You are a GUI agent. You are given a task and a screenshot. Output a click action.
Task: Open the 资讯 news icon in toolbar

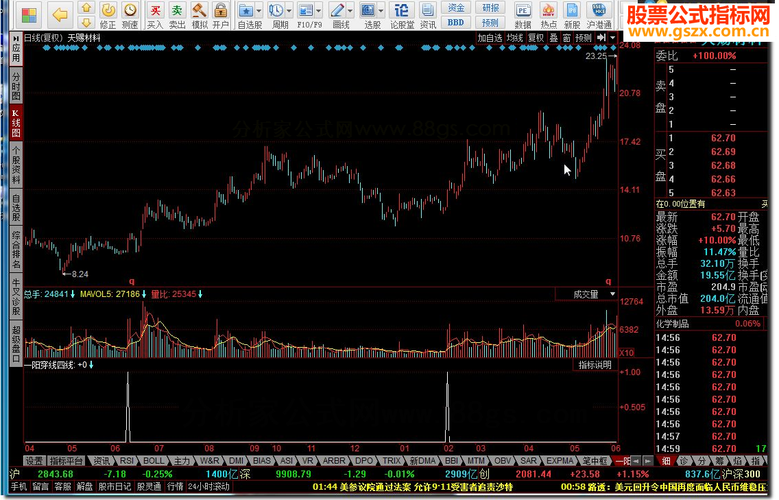click(427, 15)
